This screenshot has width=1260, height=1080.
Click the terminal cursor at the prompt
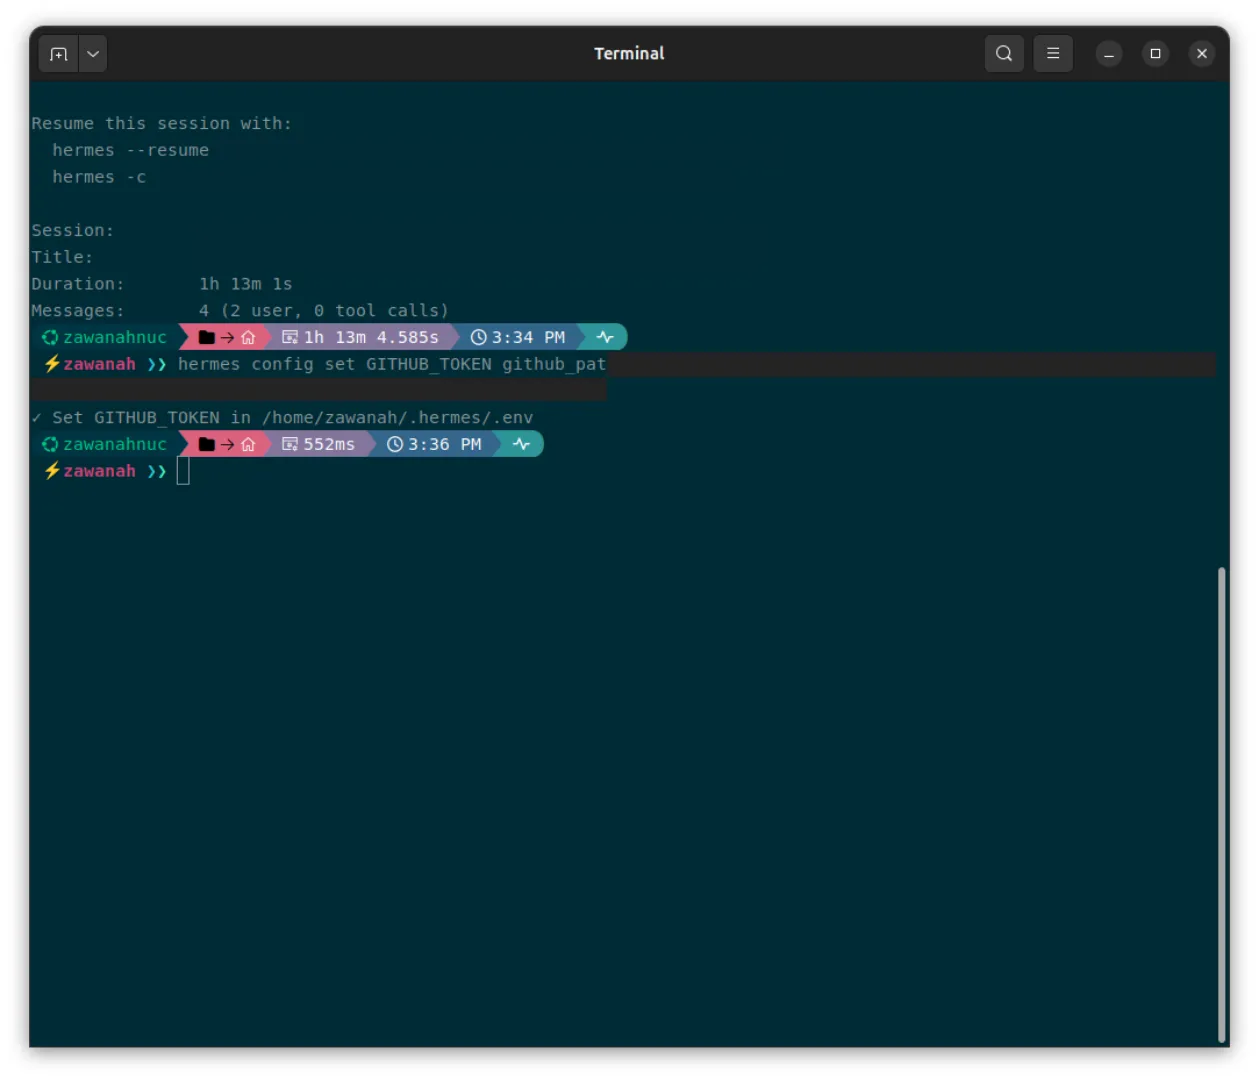coord(183,471)
